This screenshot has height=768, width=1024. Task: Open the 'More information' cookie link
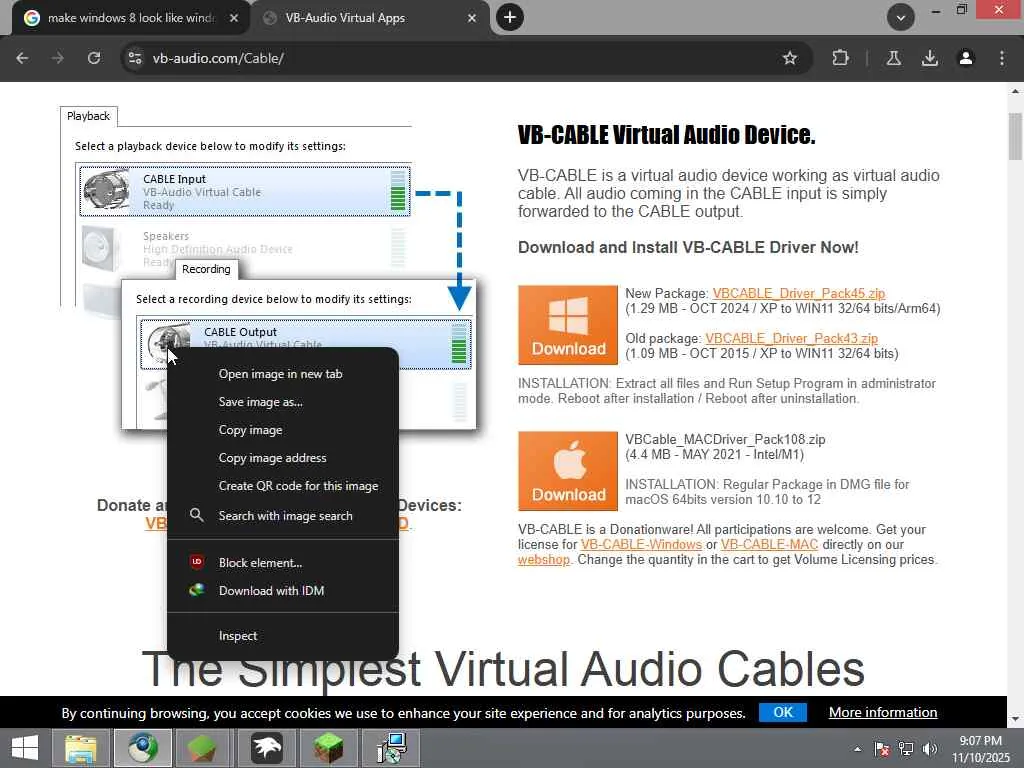[x=883, y=712]
